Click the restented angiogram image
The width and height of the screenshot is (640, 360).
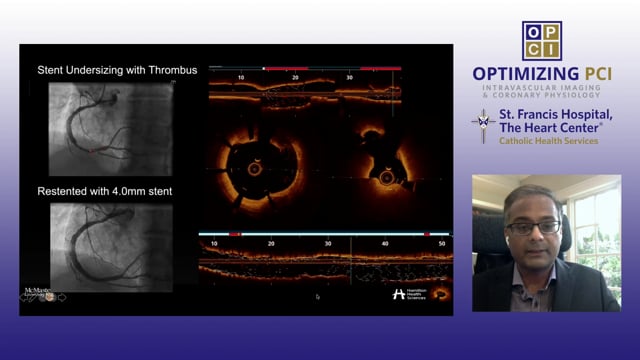point(111,247)
